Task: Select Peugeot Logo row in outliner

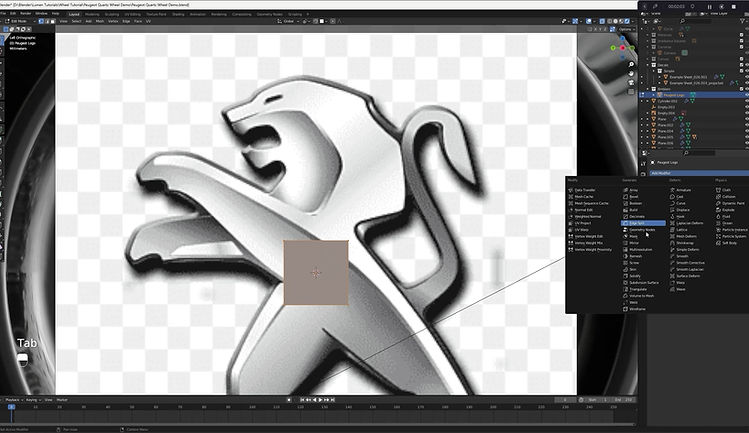Action: pyautogui.click(x=695, y=95)
